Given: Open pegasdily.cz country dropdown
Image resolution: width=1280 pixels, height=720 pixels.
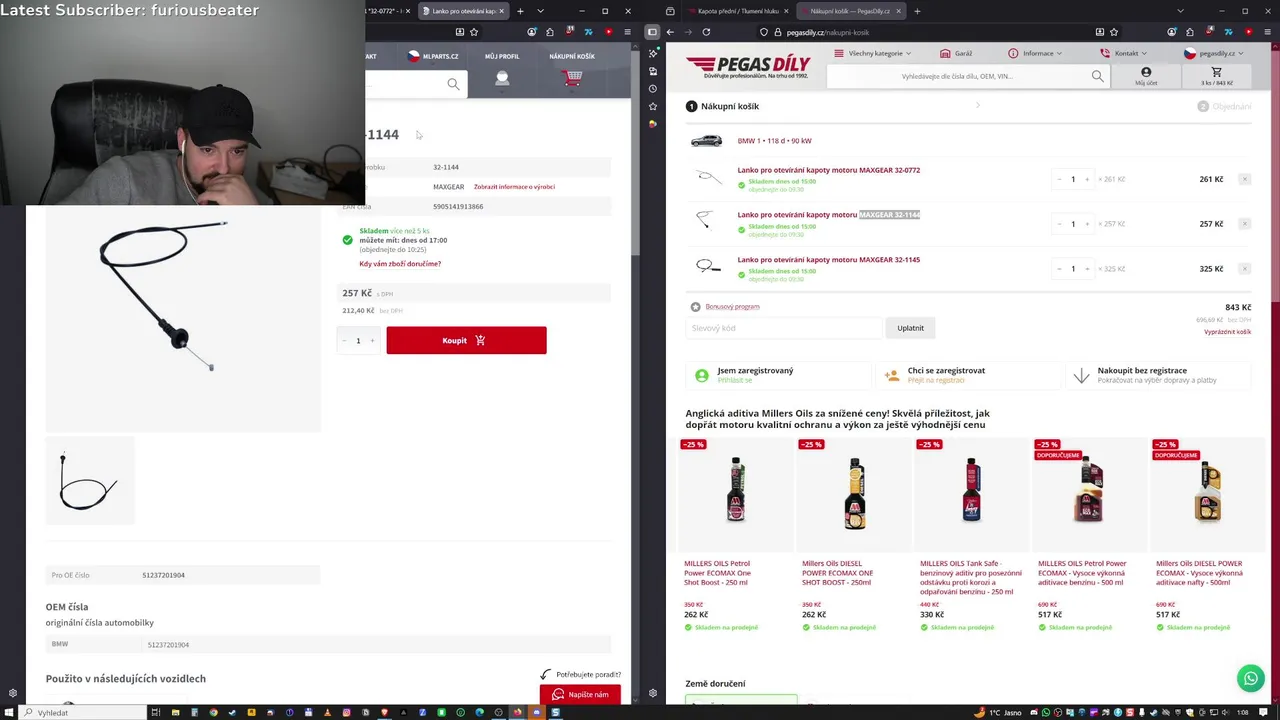Looking at the screenshot, I should pos(1214,53).
